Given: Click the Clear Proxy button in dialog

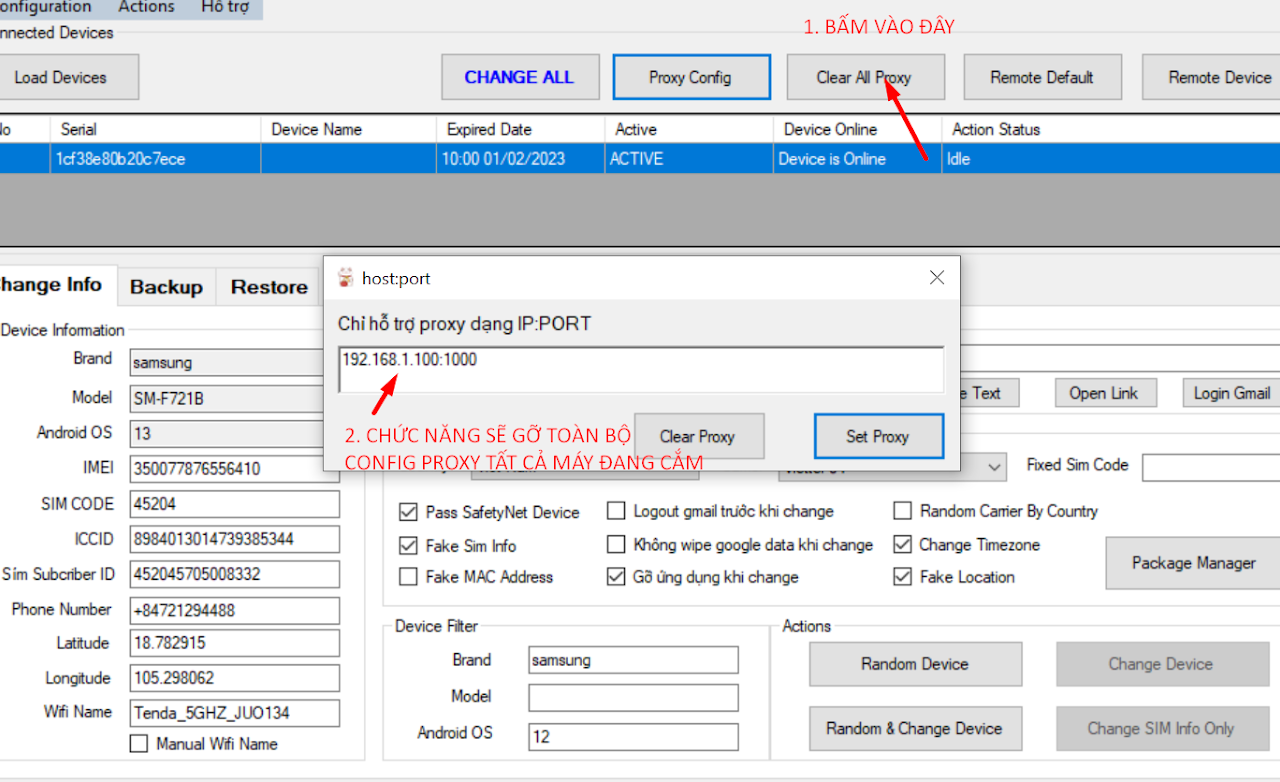Looking at the screenshot, I should [698, 436].
